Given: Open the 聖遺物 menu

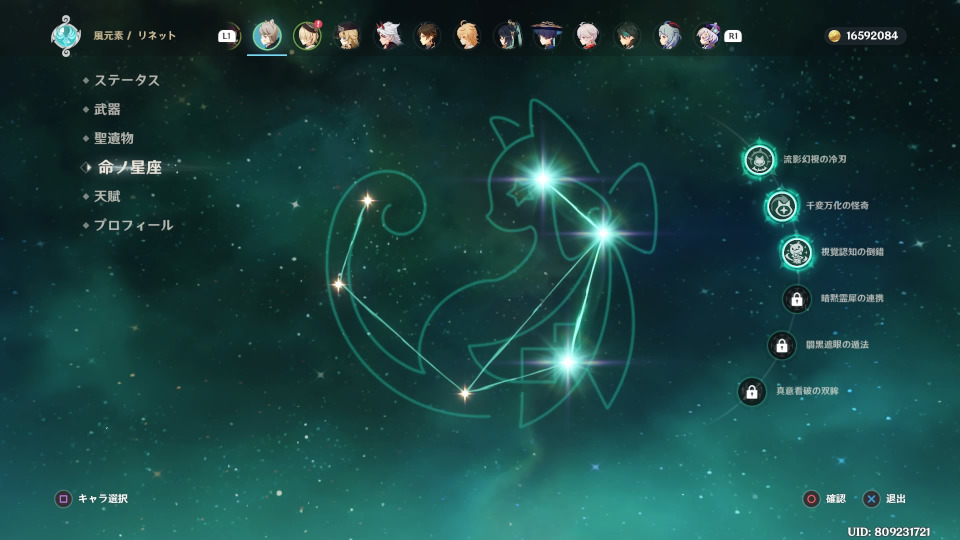Looking at the screenshot, I should [114, 138].
